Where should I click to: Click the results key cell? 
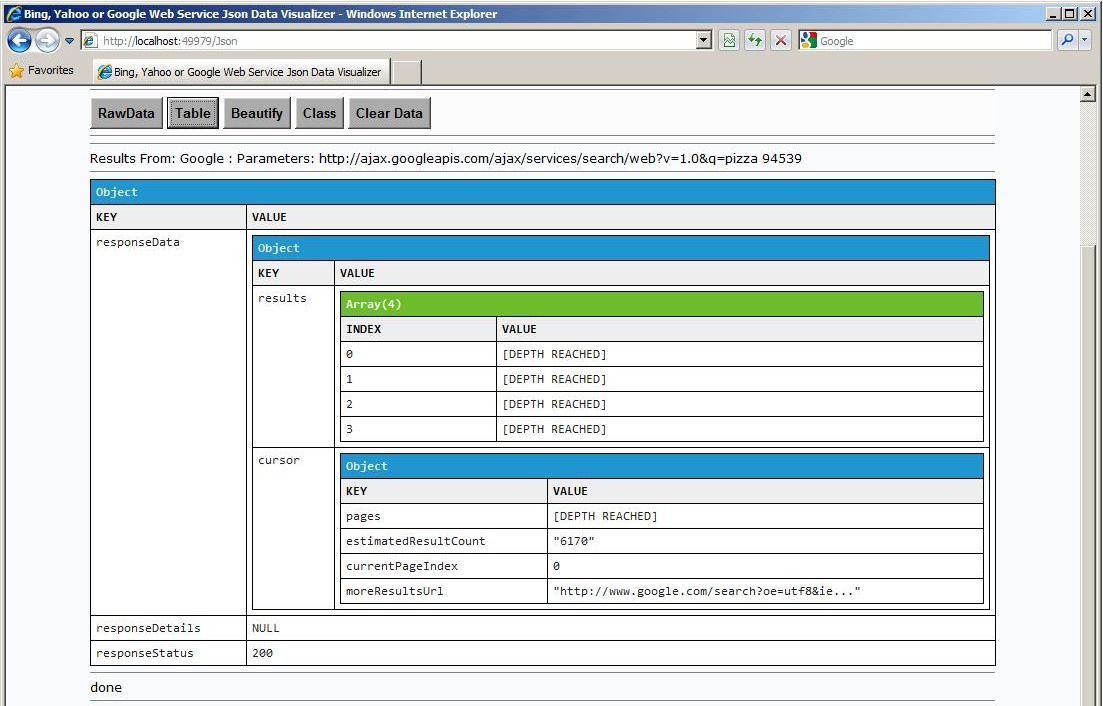(293, 366)
